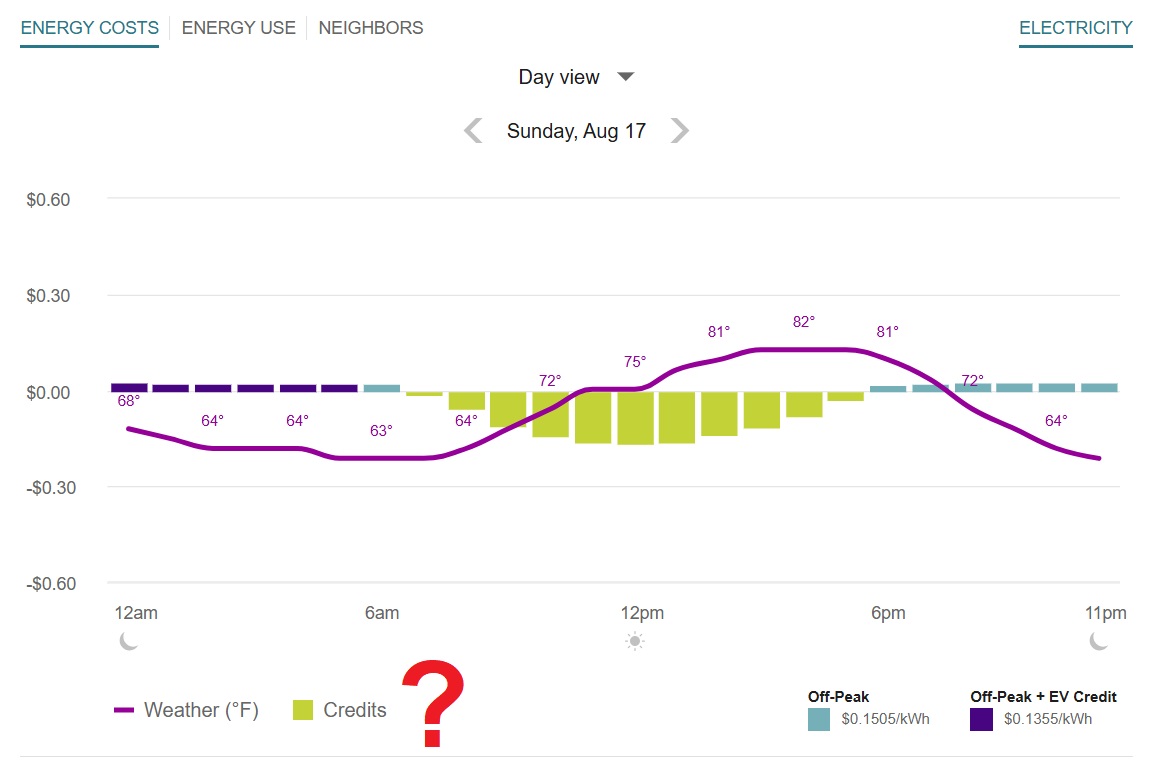Image resolution: width=1168 pixels, height=768 pixels.
Task: Click the sun icon under 12pm
Action: point(635,641)
